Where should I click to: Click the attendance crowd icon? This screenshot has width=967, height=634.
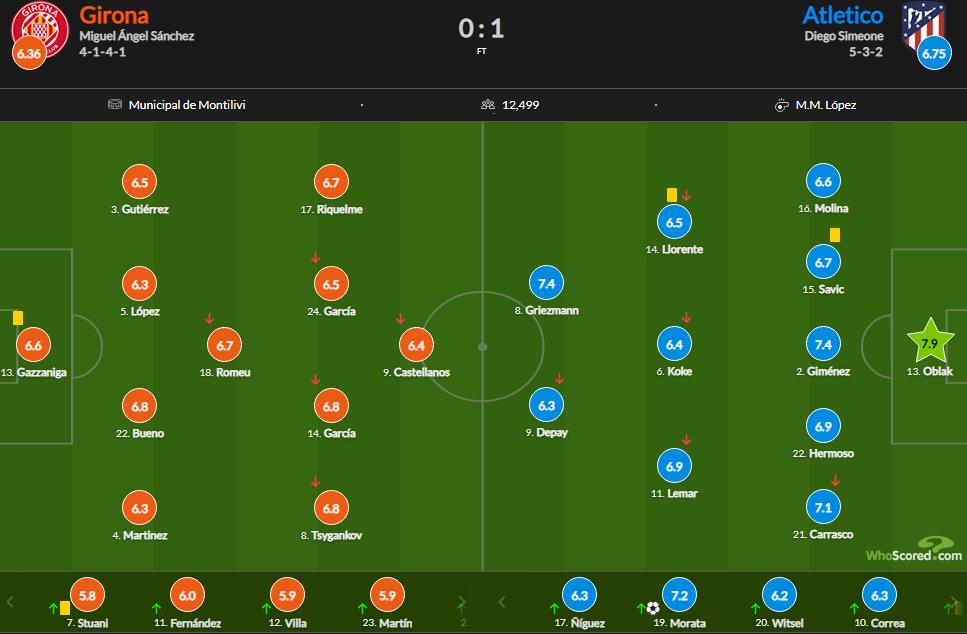coord(488,104)
